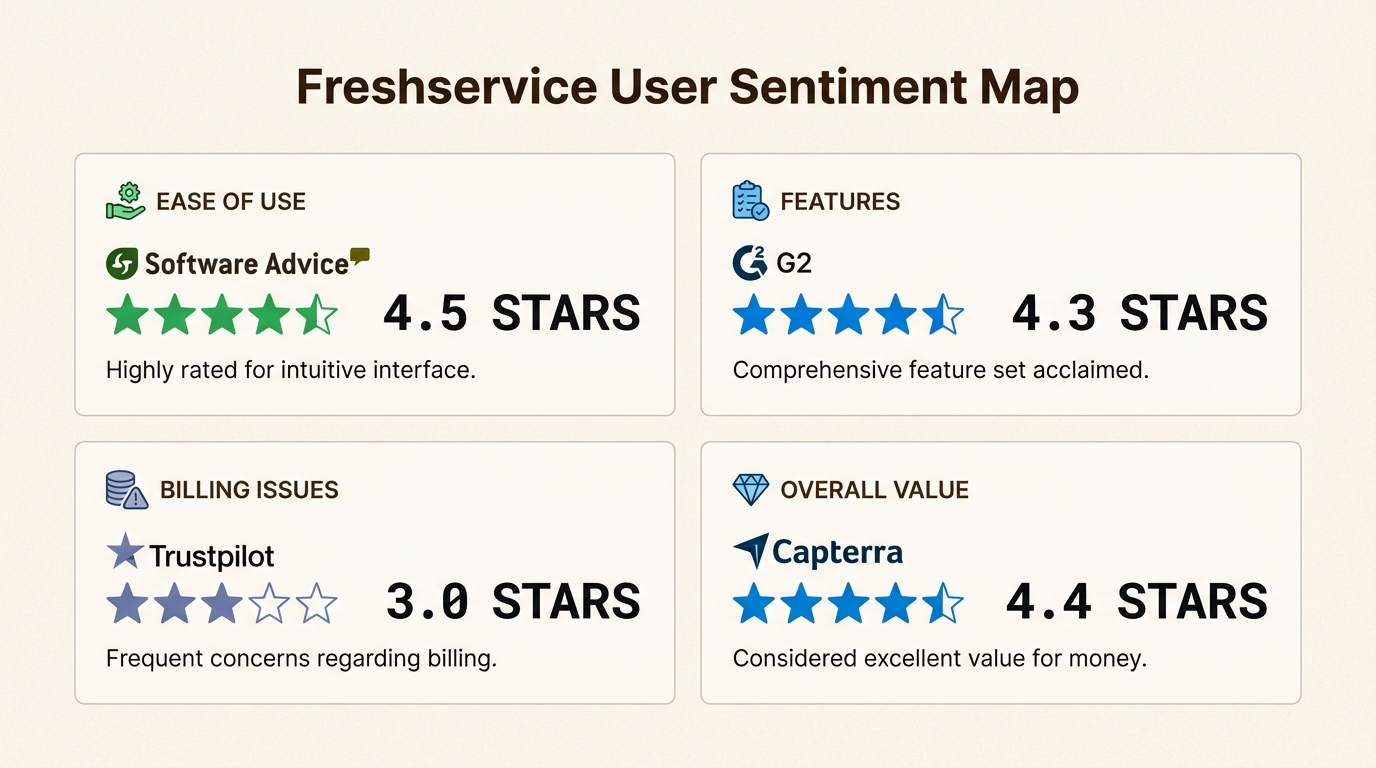Click the last empty Trustpilot star
Image resolution: width=1376 pixels, height=768 pixels.
pos(317,604)
